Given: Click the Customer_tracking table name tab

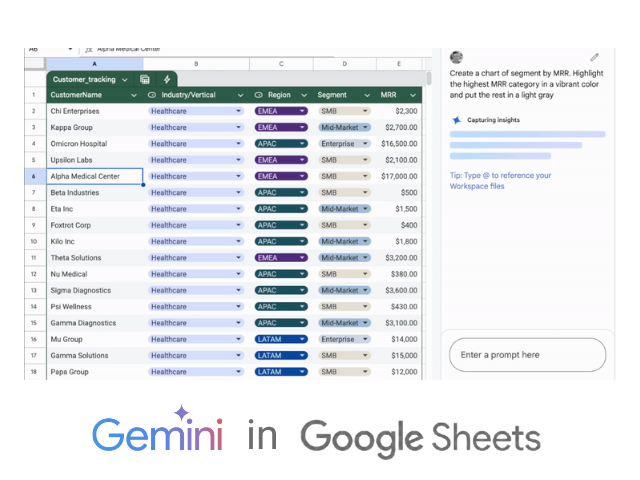Looking at the screenshot, I should tap(84, 80).
